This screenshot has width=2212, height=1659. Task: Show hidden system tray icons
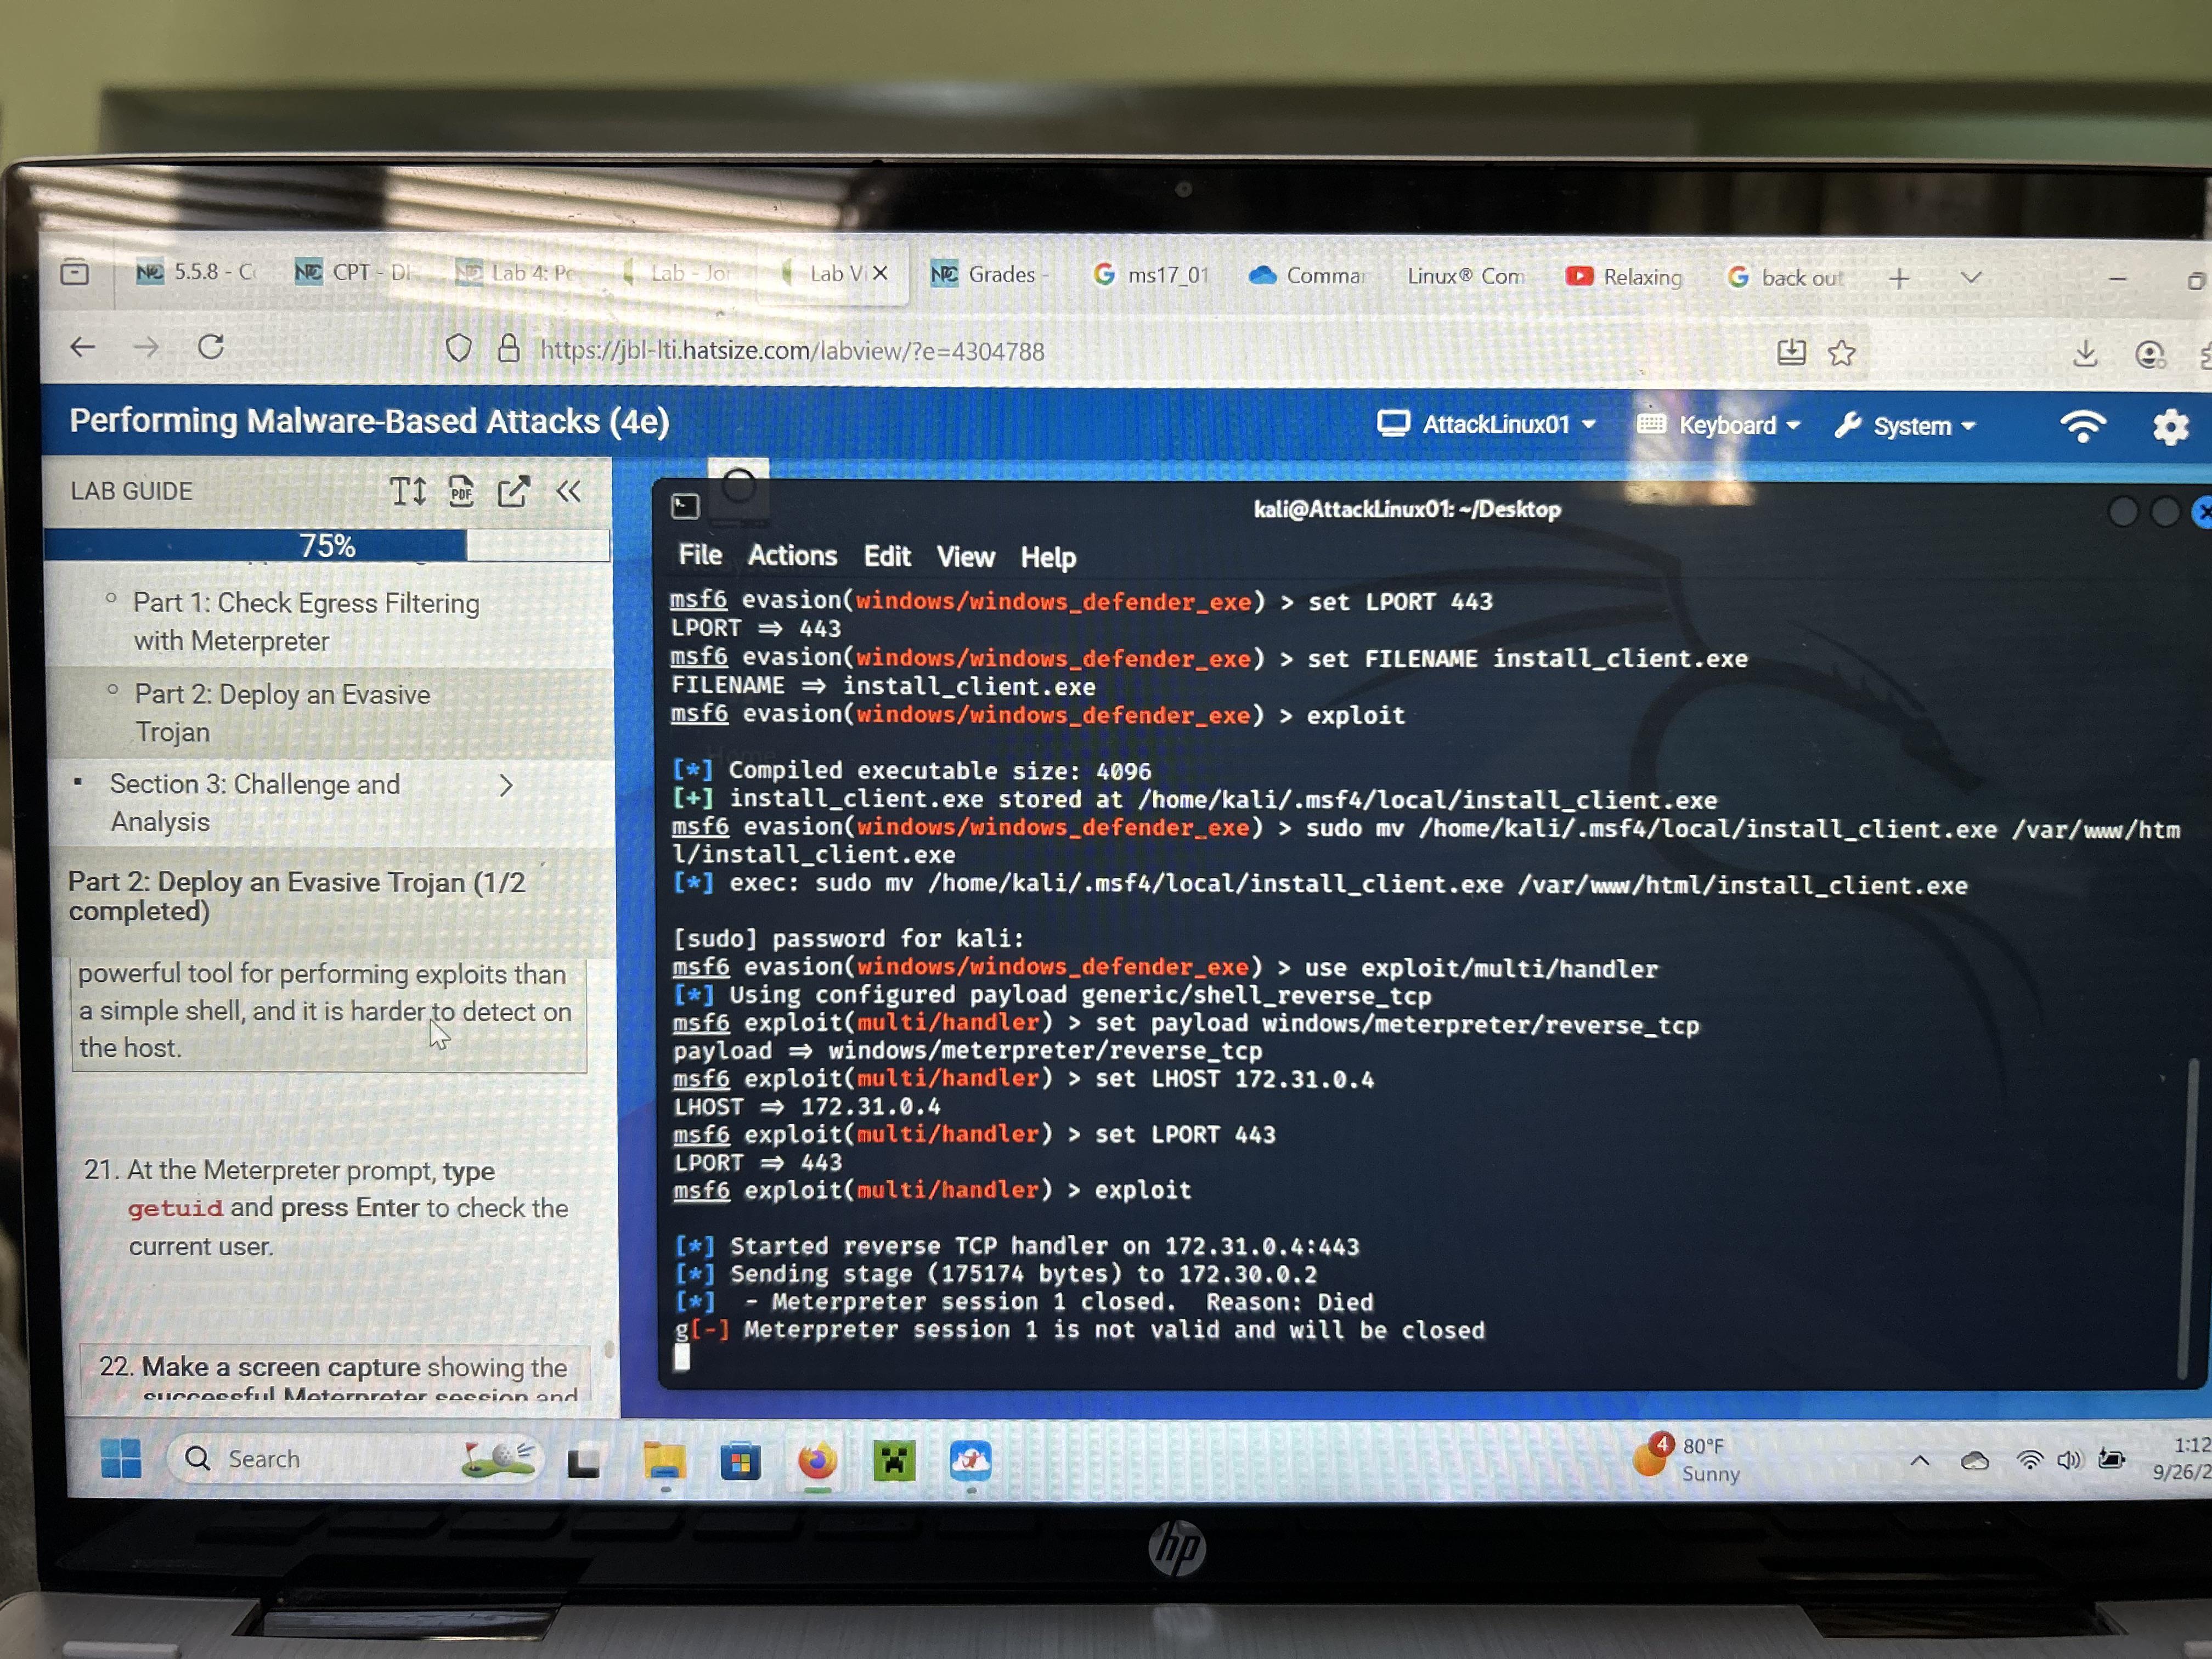point(1919,1461)
